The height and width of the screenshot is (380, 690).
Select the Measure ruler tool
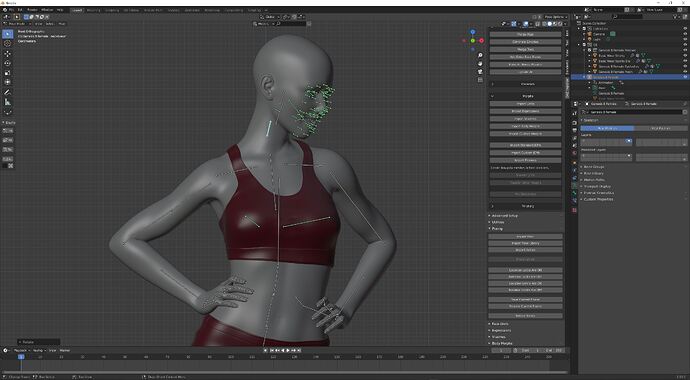(7, 102)
